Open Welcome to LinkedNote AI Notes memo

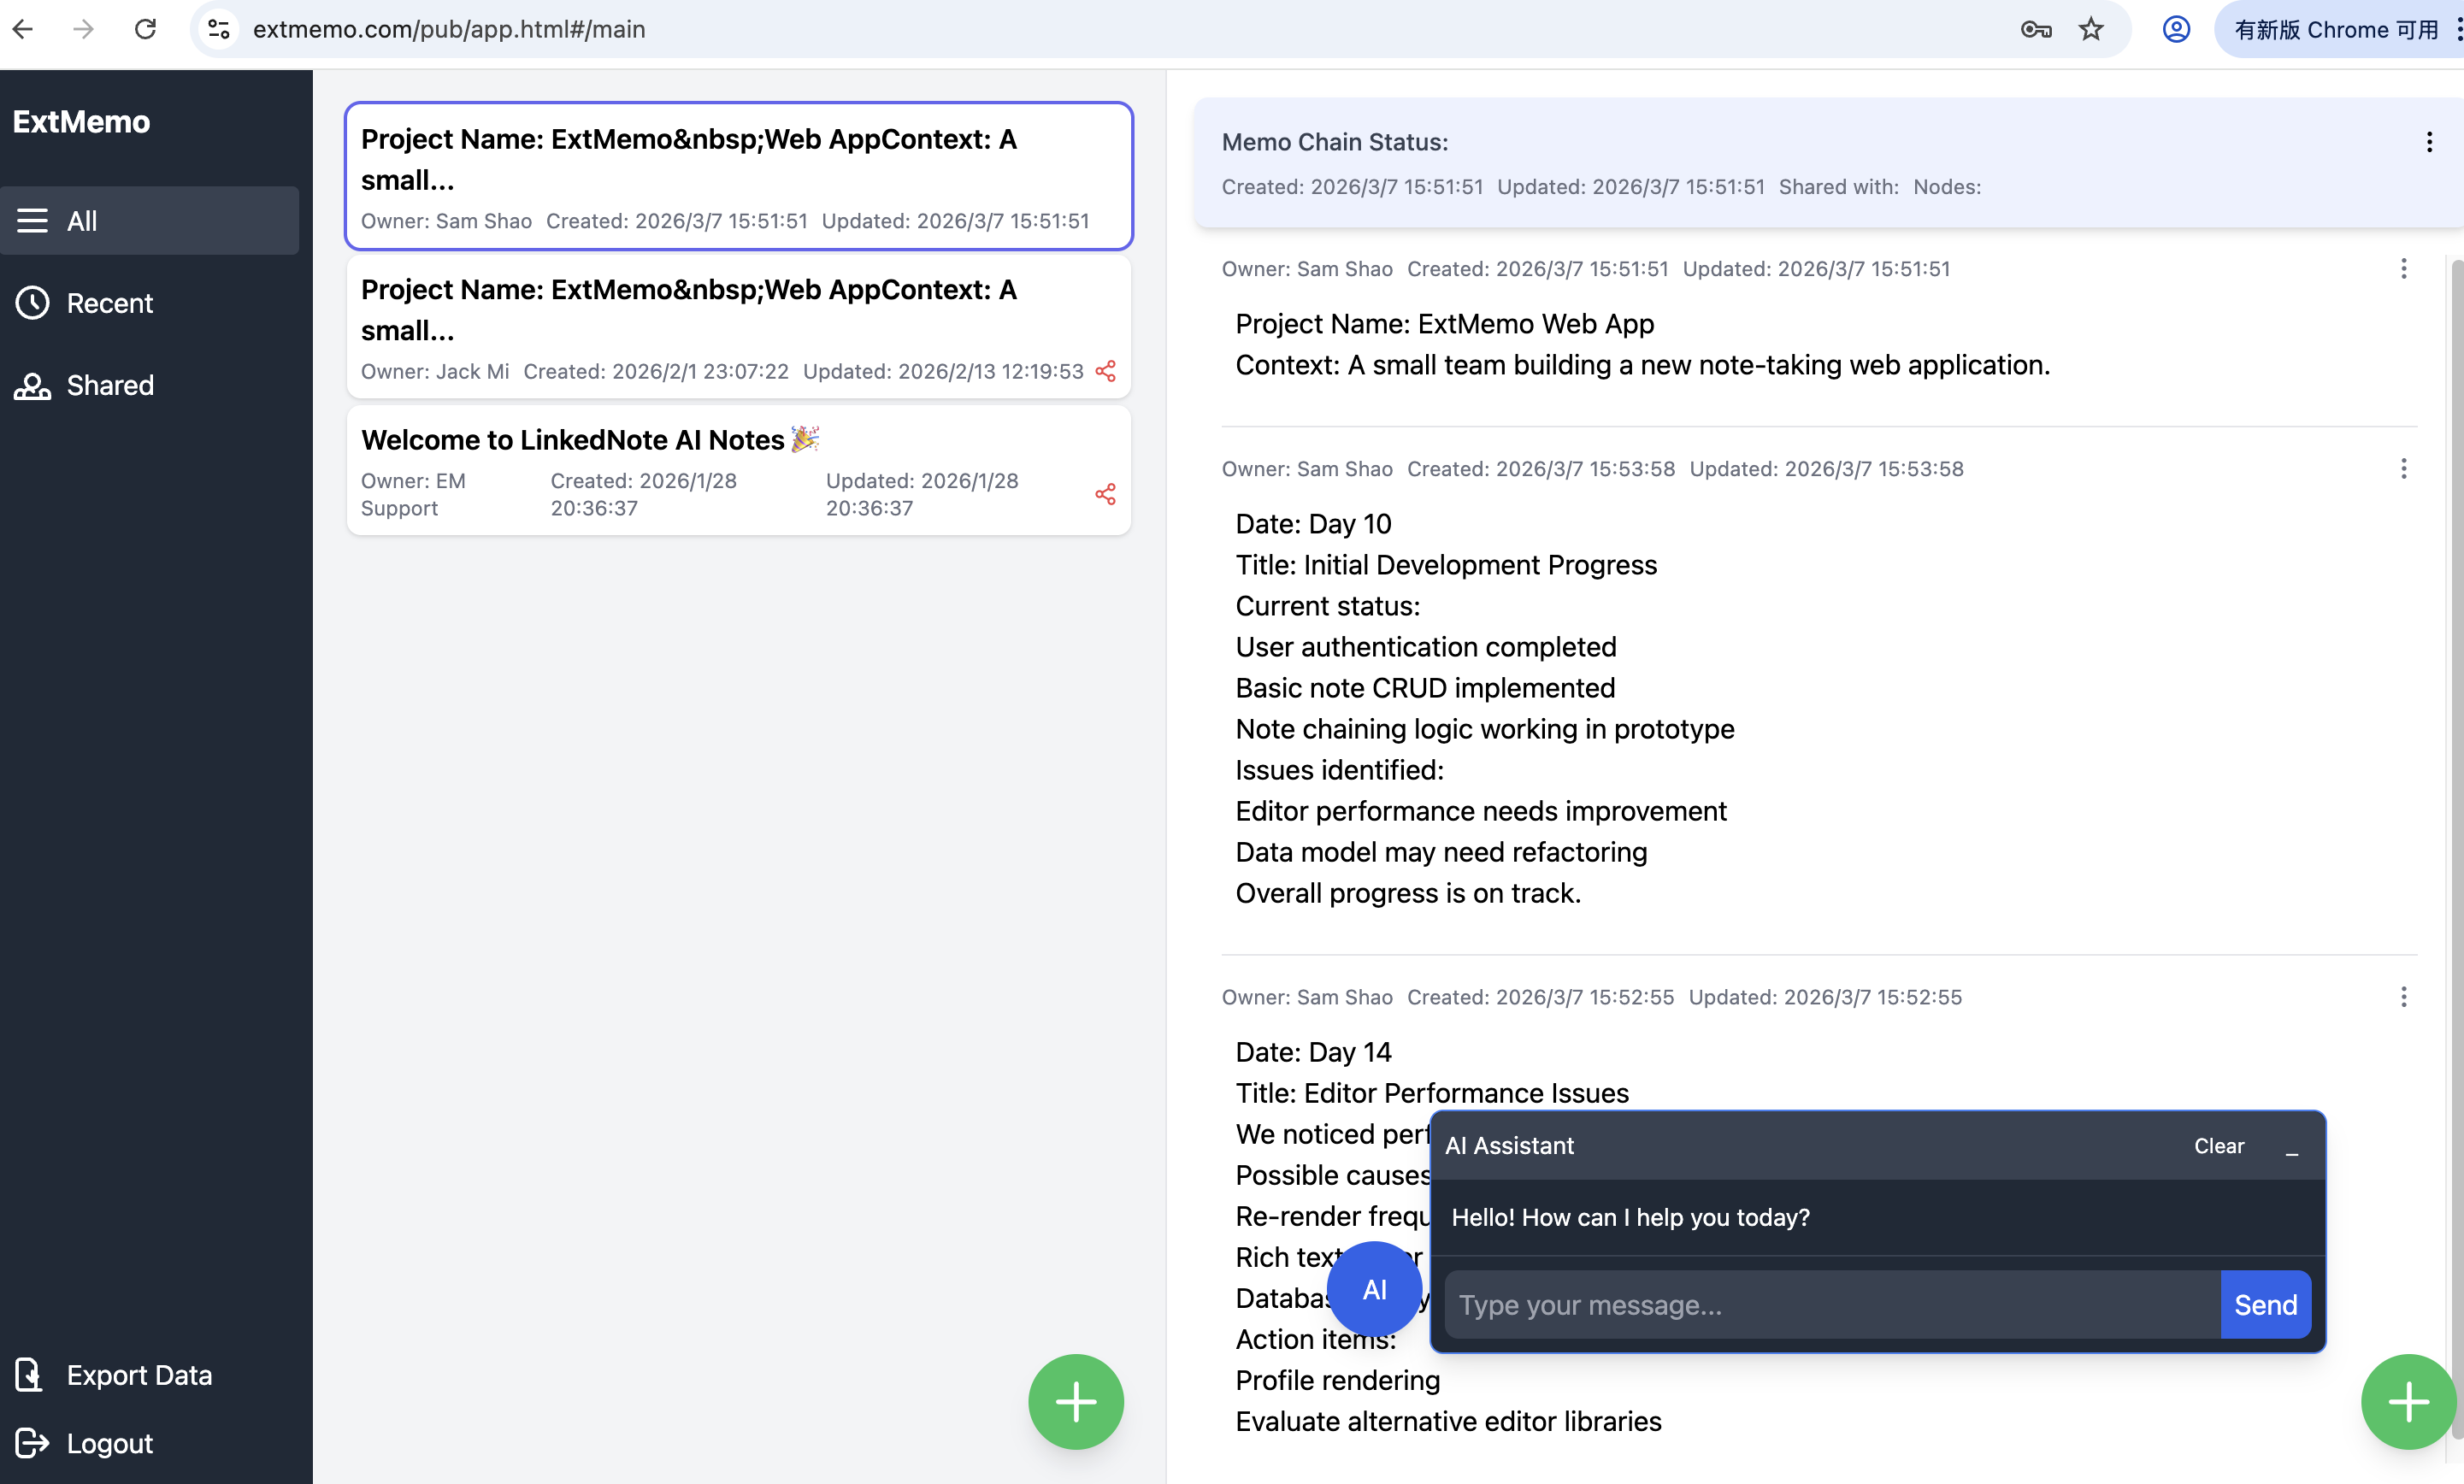point(739,470)
